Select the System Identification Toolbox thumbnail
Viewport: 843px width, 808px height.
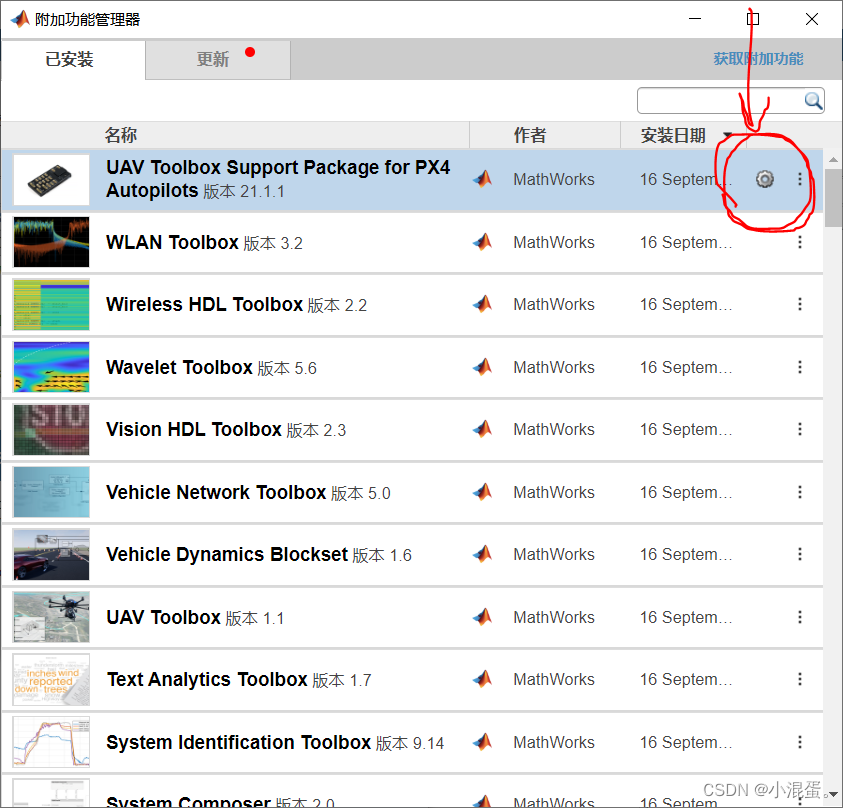pyautogui.click(x=51, y=742)
